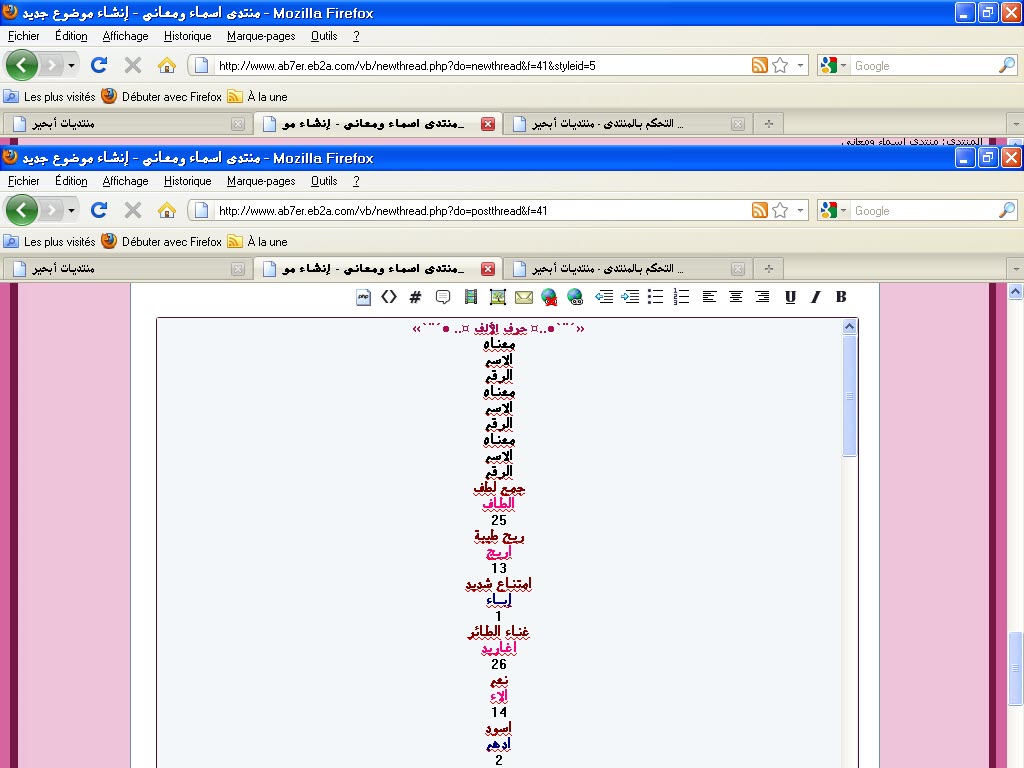Viewport: 1024px width, 768px height.
Task: Wrap selection in PHP code tags
Action: click(x=364, y=297)
